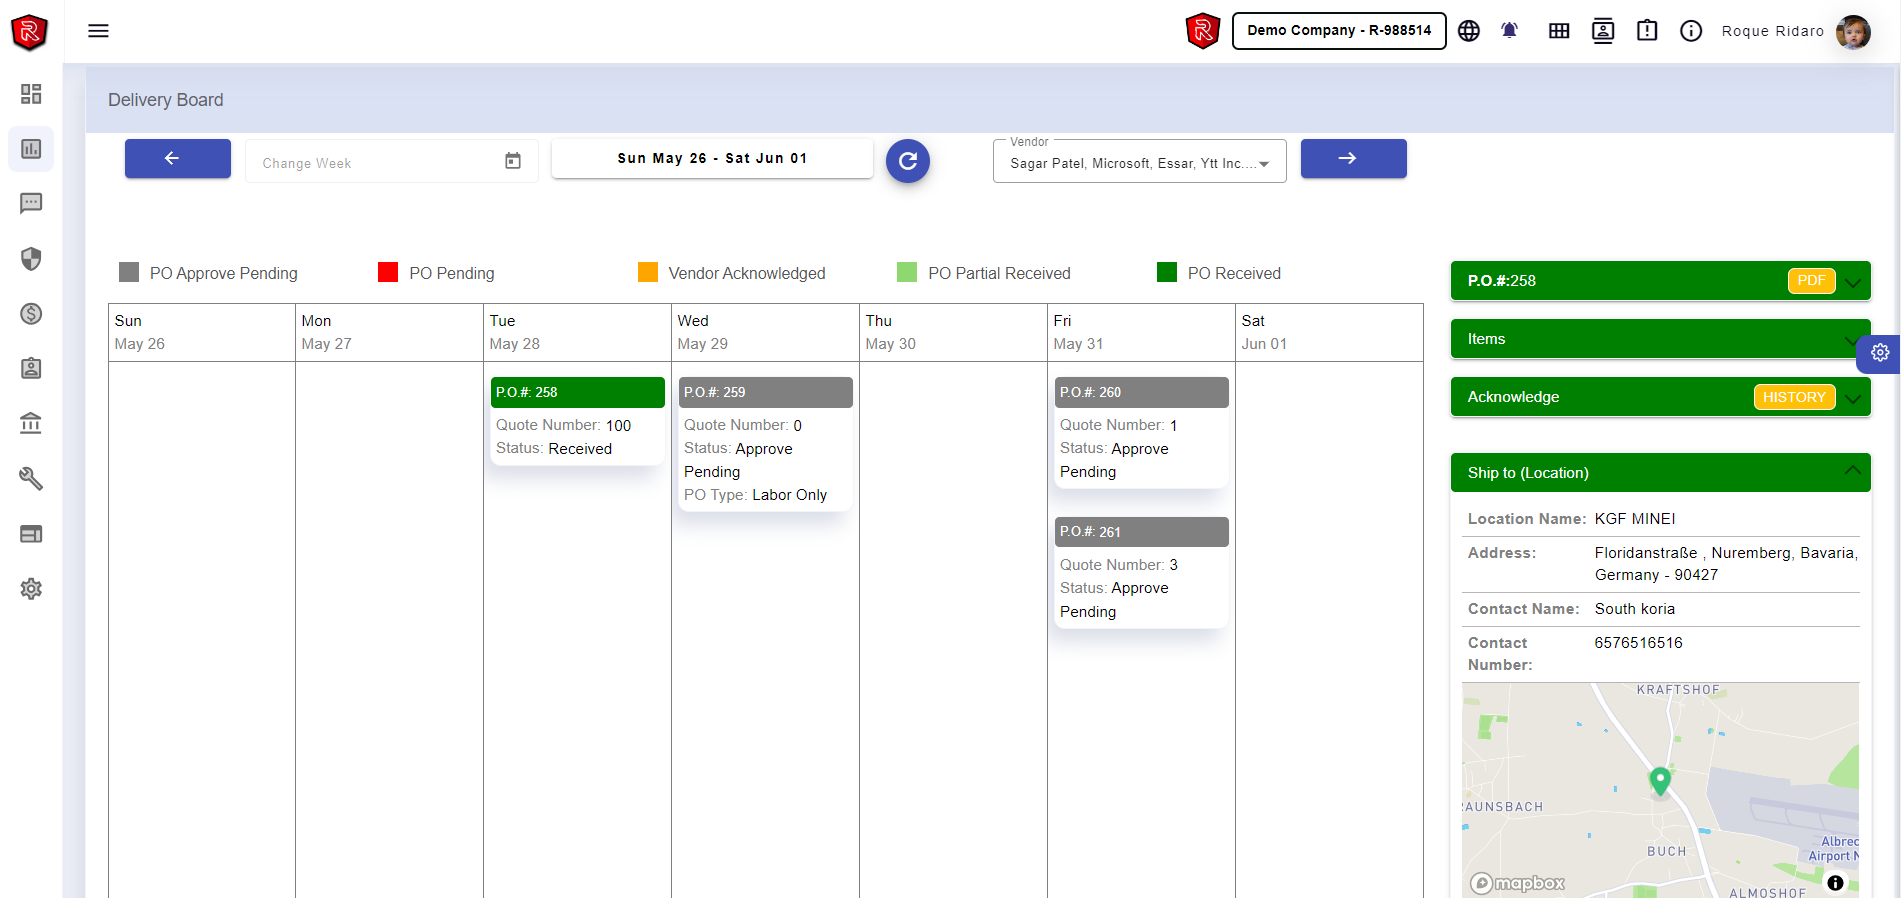Expand the Acknowledge panel chevron
The height and width of the screenshot is (898, 1901).
1853,398
